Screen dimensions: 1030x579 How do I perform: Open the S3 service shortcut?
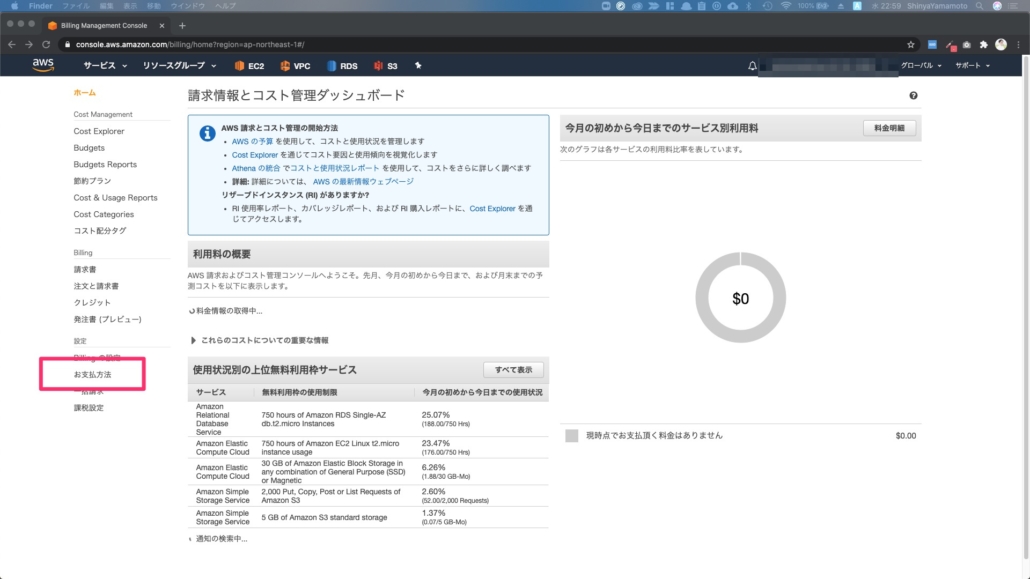click(x=386, y=66)
